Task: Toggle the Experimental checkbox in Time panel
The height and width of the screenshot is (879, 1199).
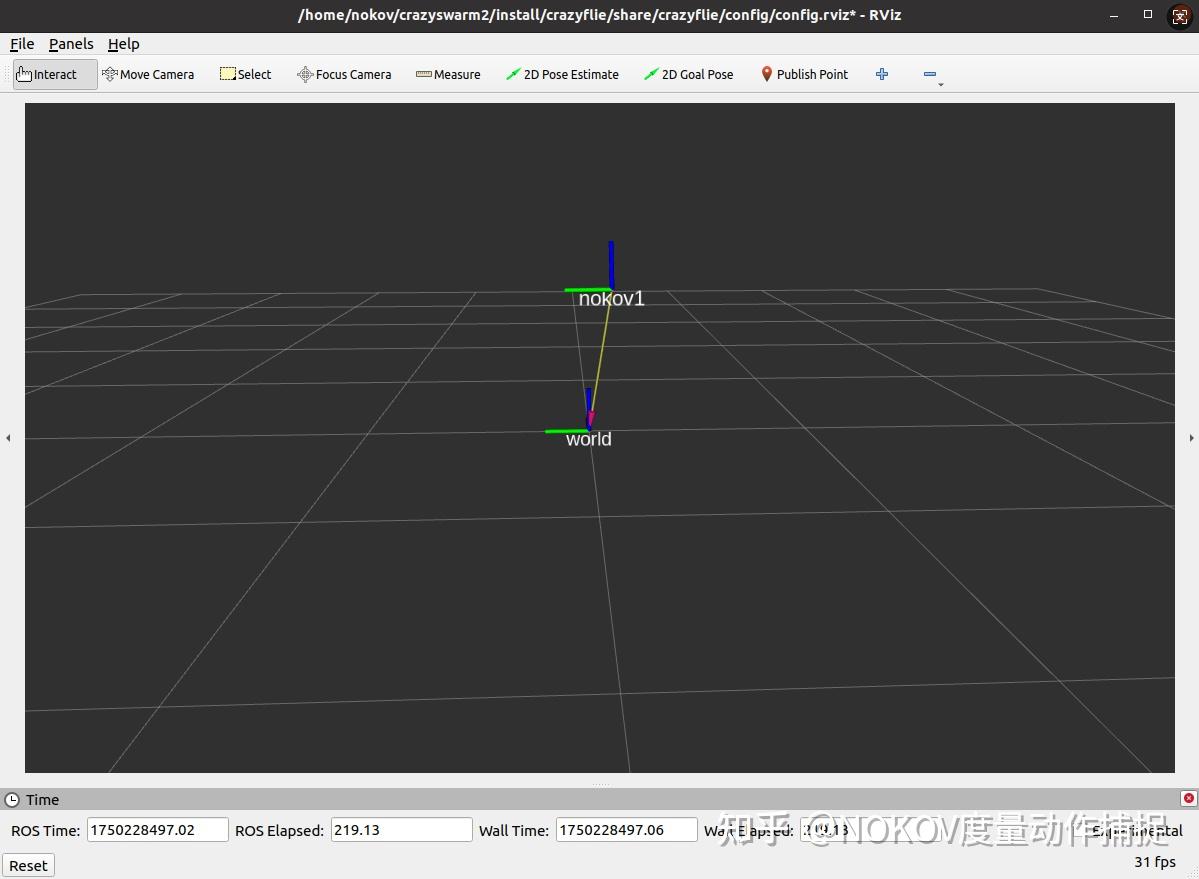Action: click(1137, 831)
